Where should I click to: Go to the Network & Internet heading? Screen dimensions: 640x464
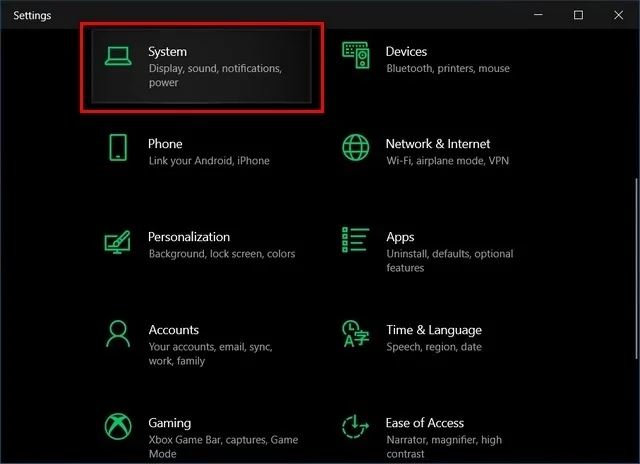point(438,144)
